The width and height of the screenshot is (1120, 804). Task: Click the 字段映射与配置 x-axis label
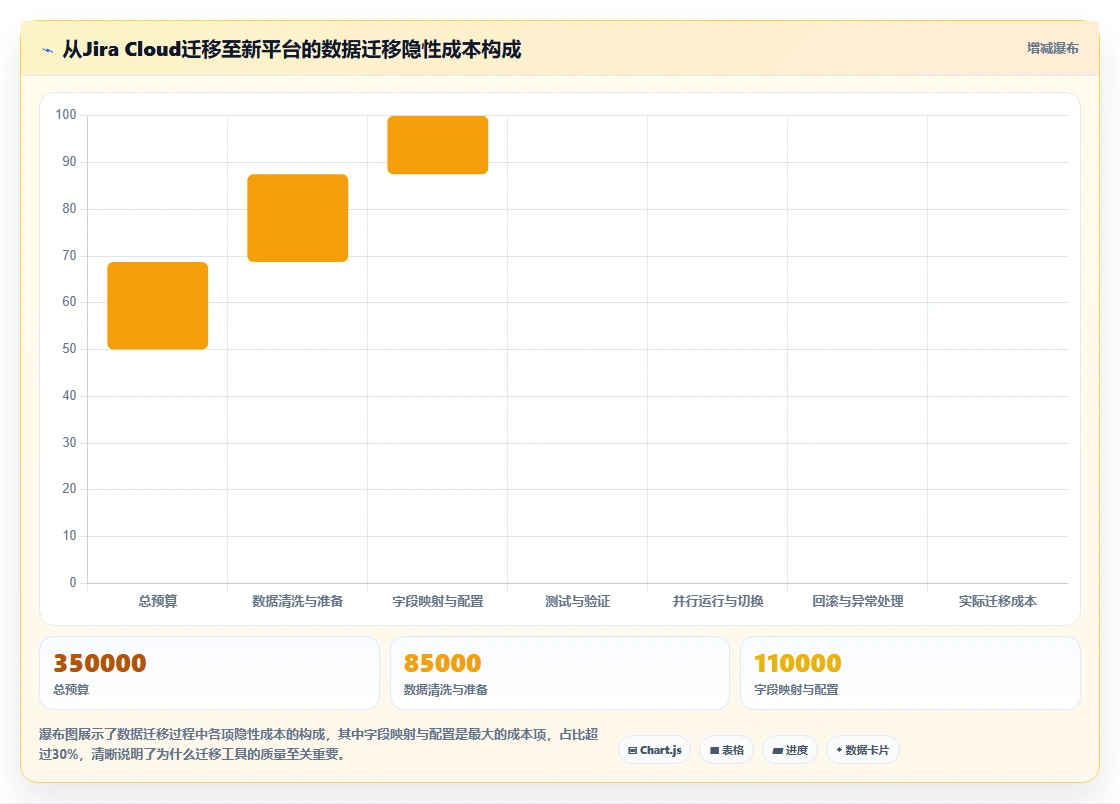(438, 601)
